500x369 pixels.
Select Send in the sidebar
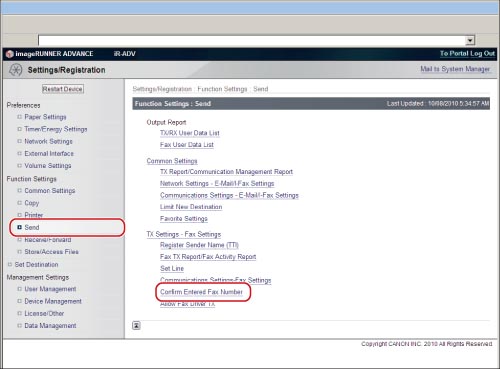[x=32, y=227]
